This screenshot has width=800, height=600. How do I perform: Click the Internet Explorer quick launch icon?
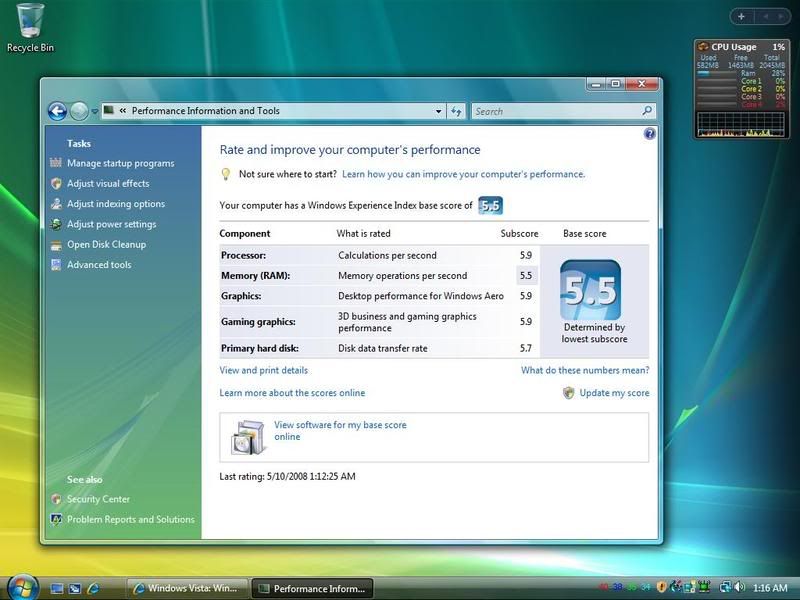point(94,588)
